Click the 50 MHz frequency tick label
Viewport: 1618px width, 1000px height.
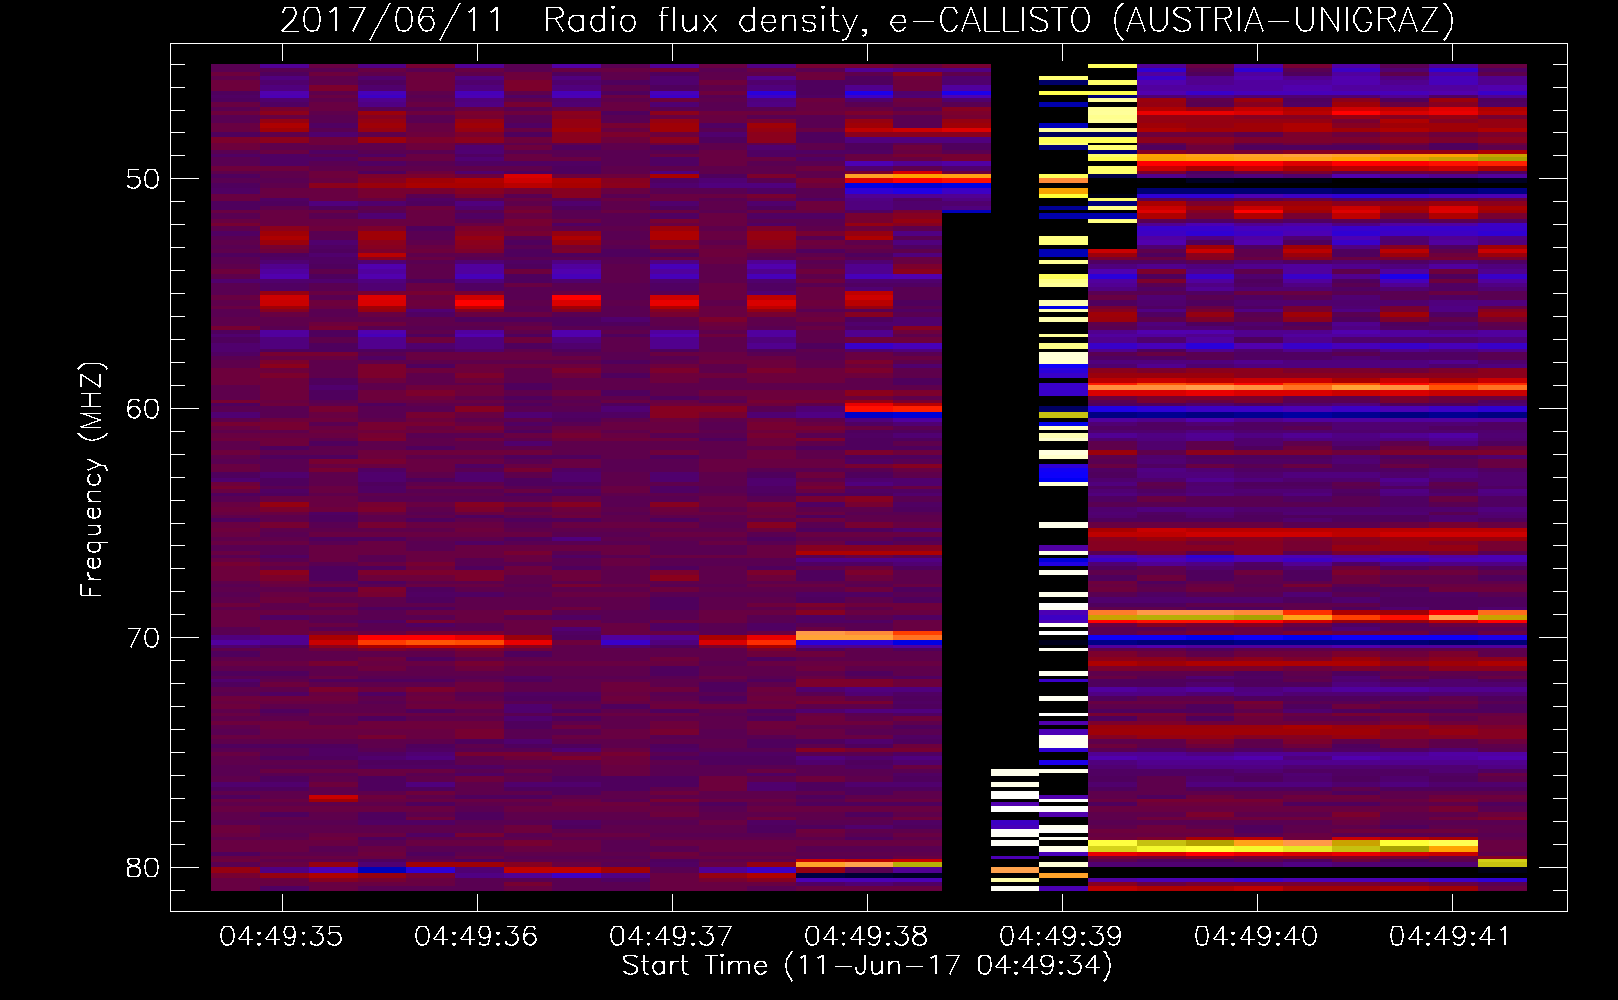coord(143,180)
